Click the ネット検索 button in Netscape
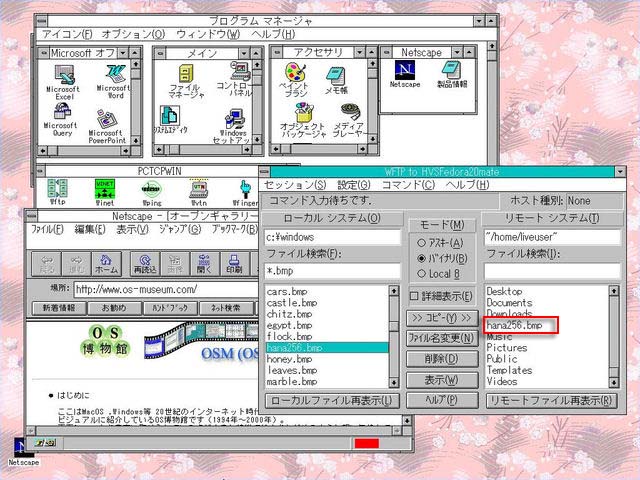Screen dimensions: 640x480 (226, 308)
